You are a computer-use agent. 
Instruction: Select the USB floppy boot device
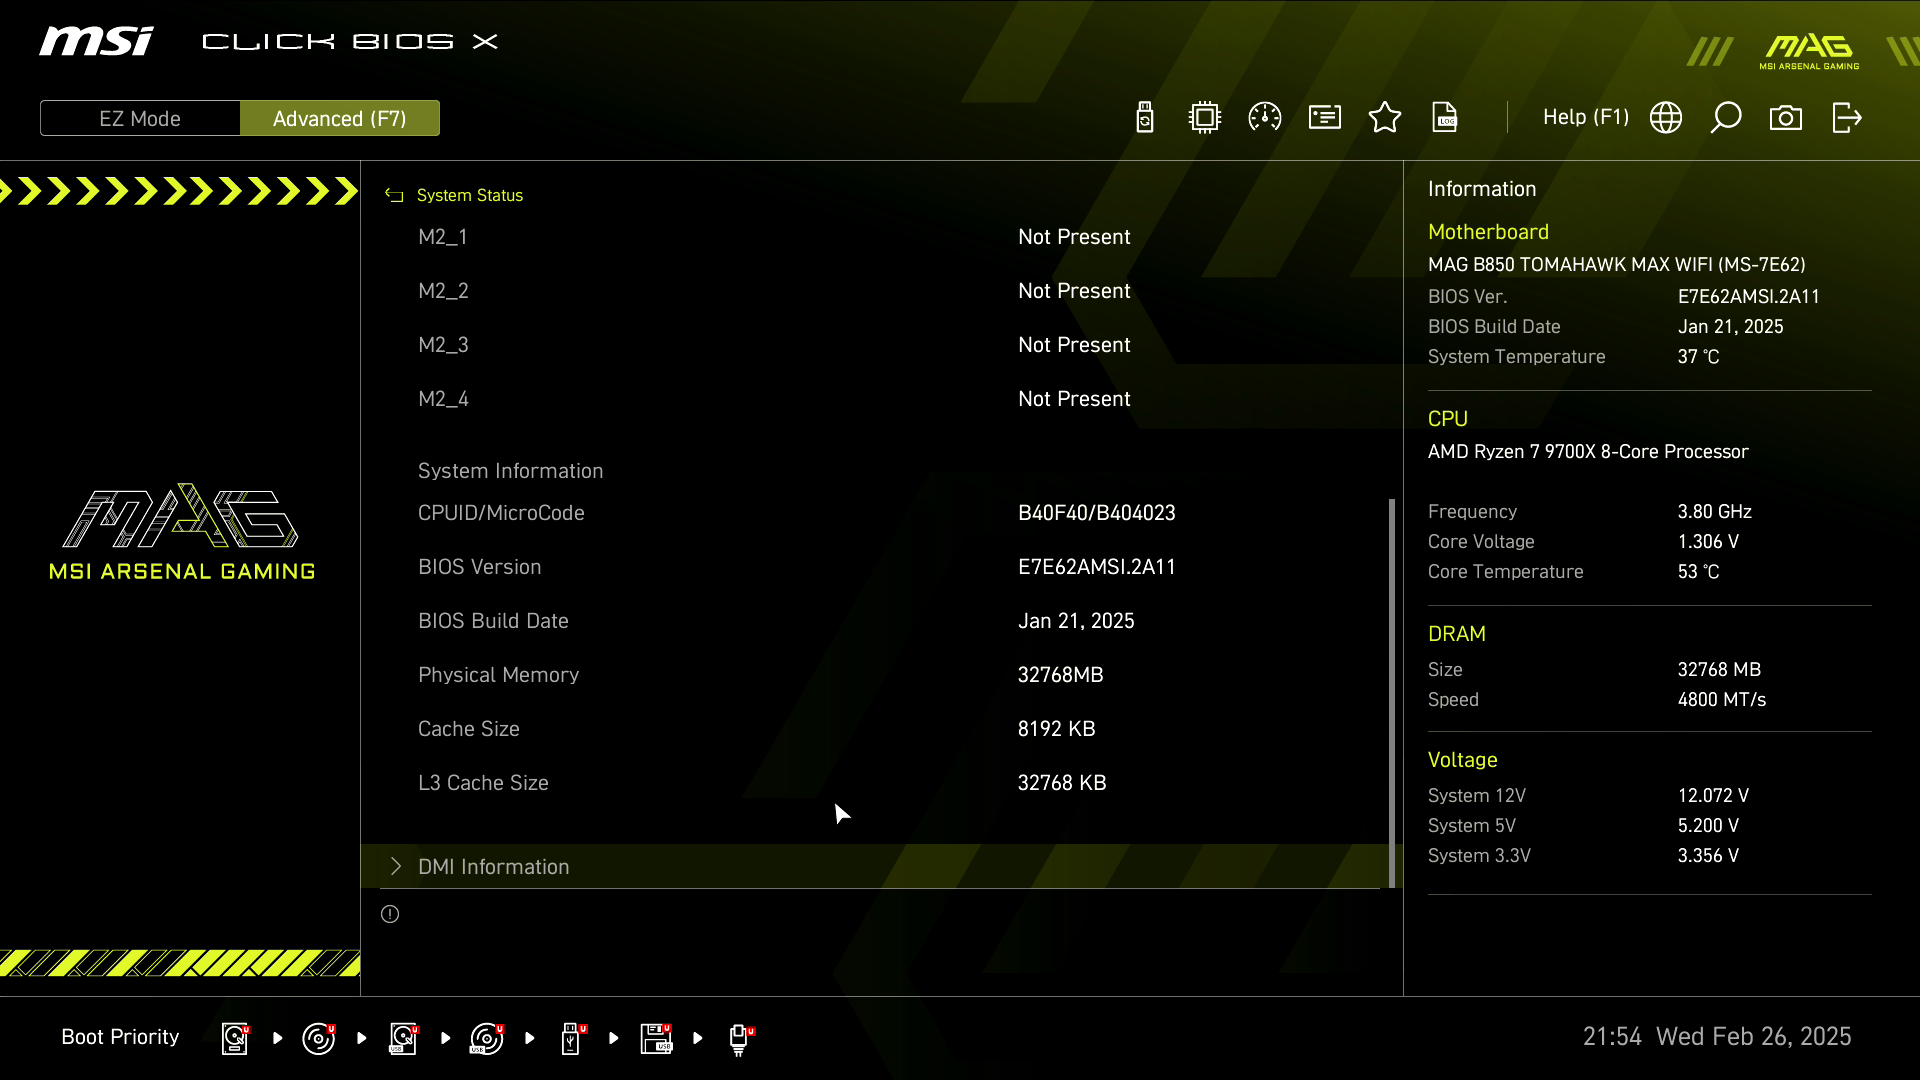click(656, 1038)
